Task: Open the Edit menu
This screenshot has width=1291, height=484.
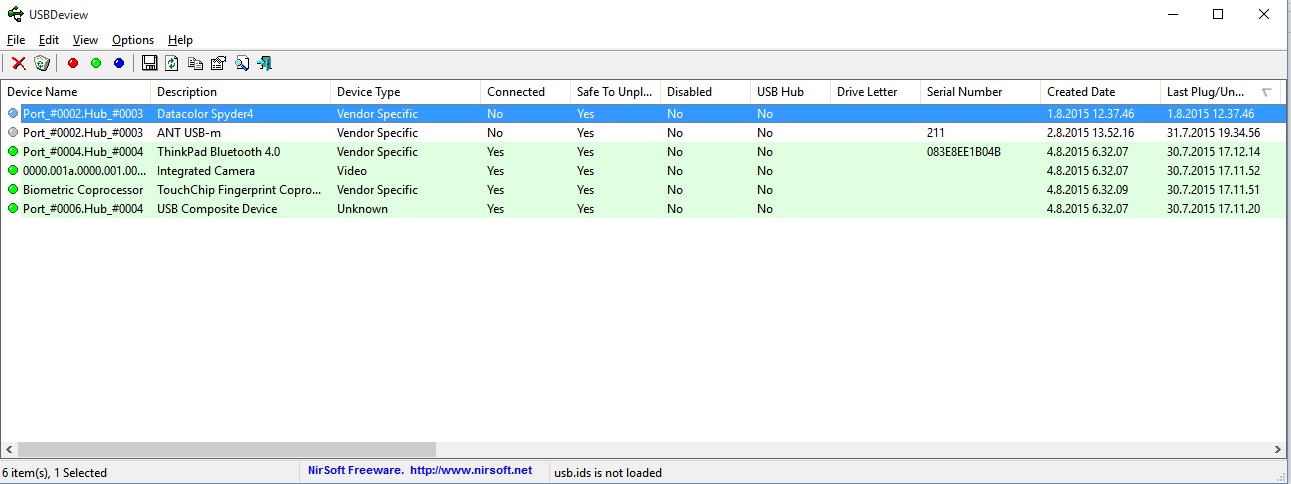Action: tap(49, 40)
